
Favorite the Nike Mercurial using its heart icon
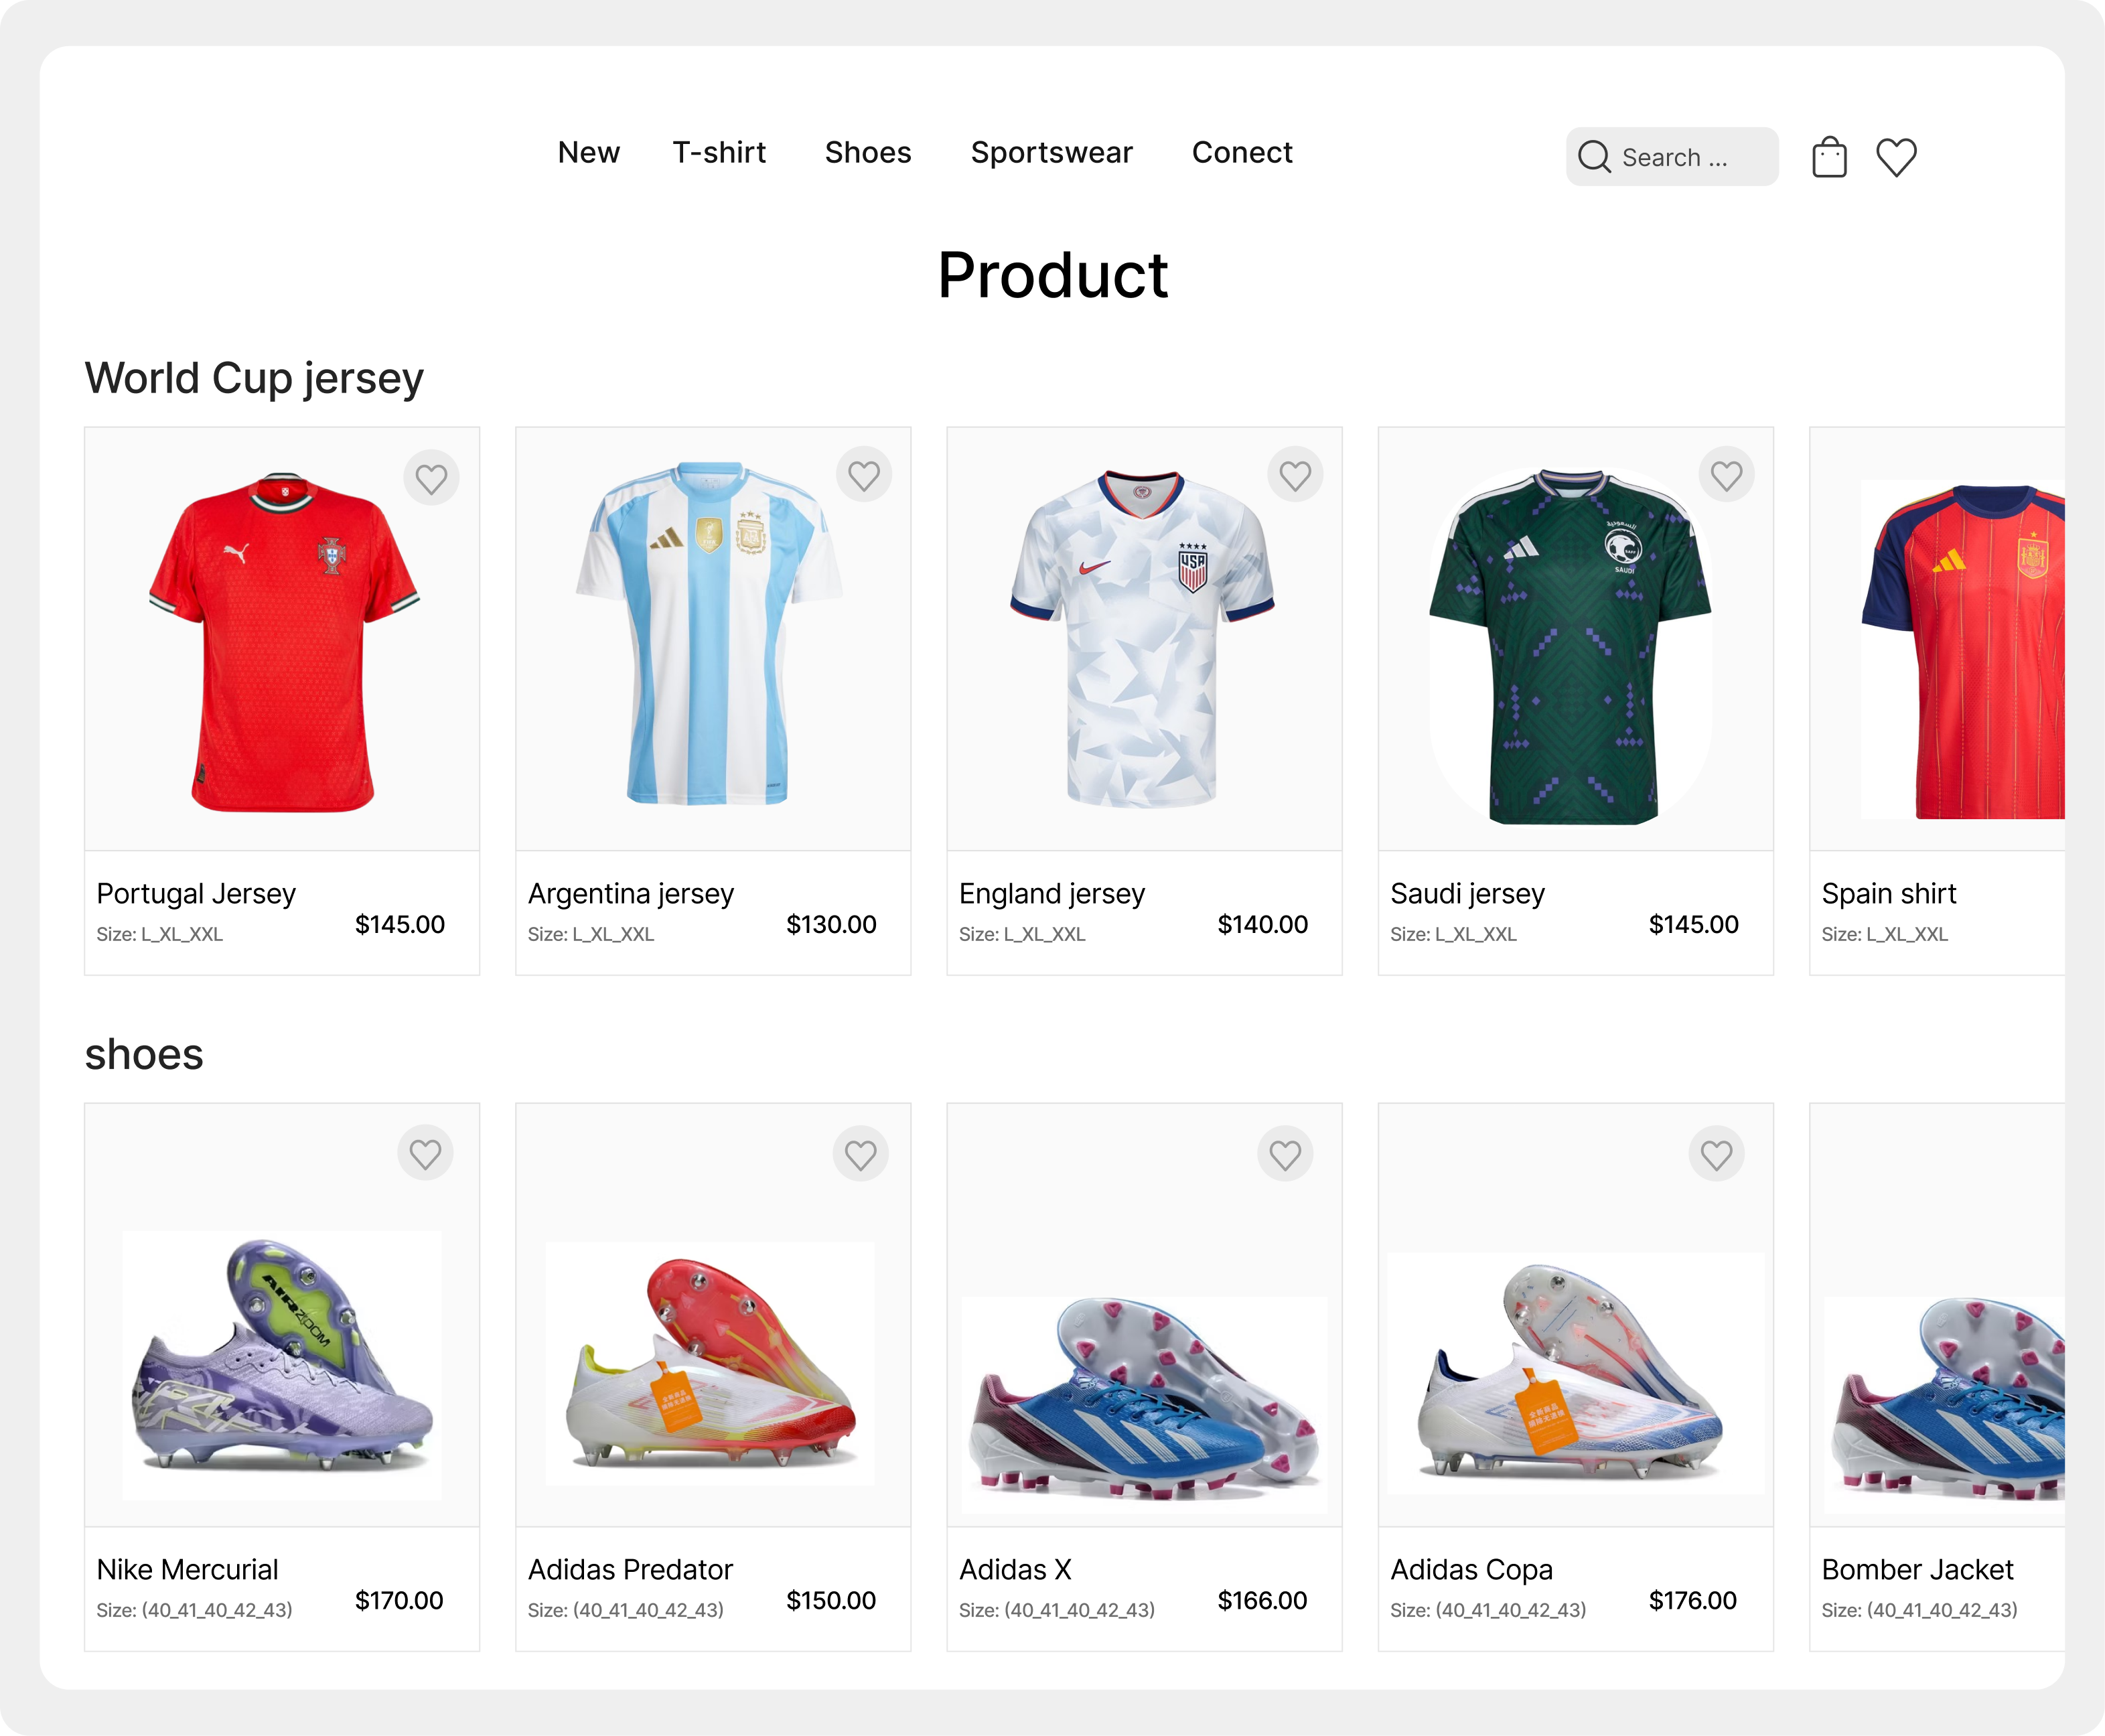pyautogui.click(x=426, y=1153)
